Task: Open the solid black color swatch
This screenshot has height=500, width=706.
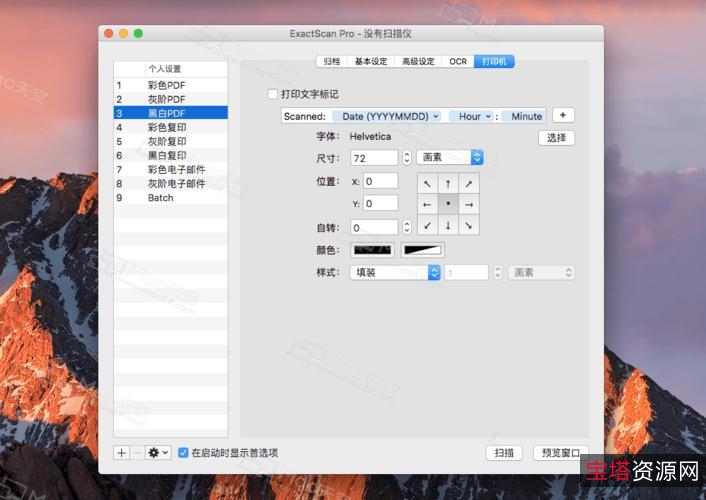Action: (372, 250)
